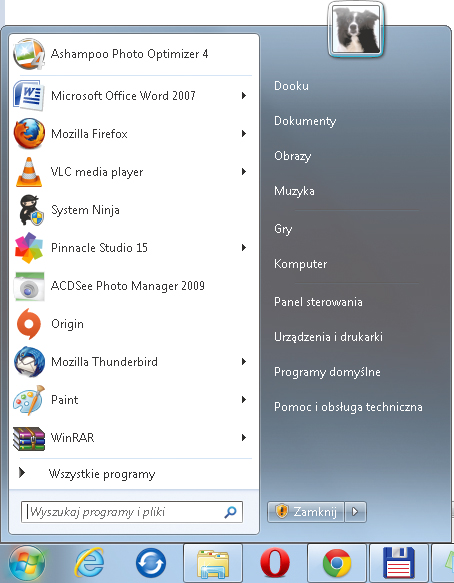
Task: Open Dokumenty library
Action: [x=305, y=121]
